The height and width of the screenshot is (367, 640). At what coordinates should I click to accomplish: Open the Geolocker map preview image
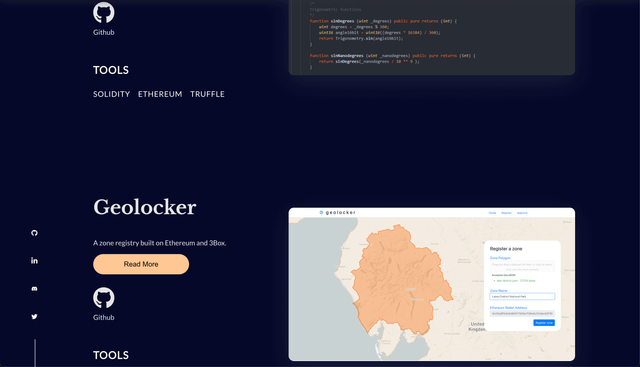click(x=432, y=285)
